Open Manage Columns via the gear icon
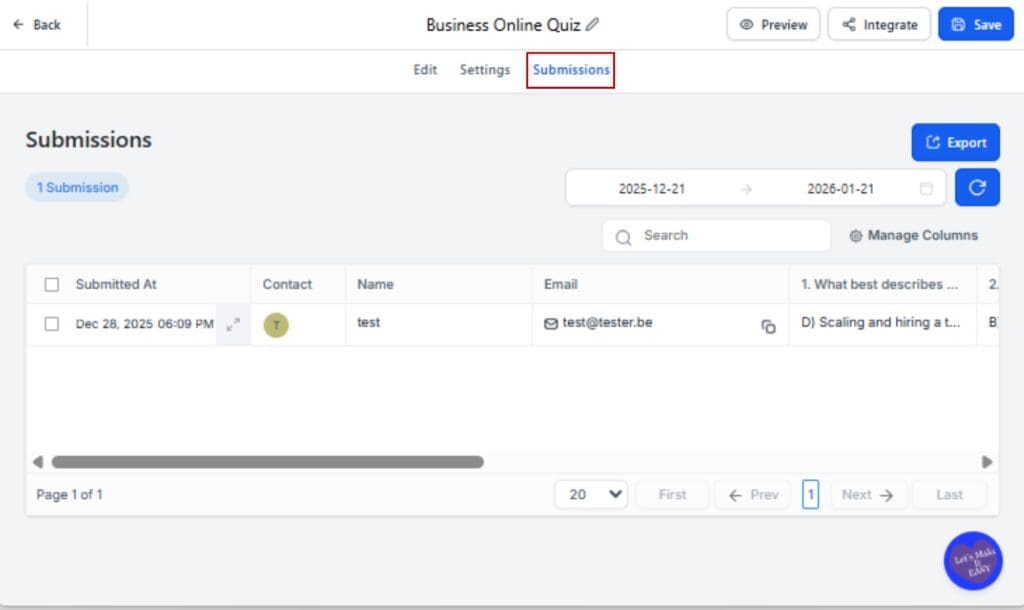Image resolution: width=1024 pixels, height=610 pixels. (x=857, y=235)
